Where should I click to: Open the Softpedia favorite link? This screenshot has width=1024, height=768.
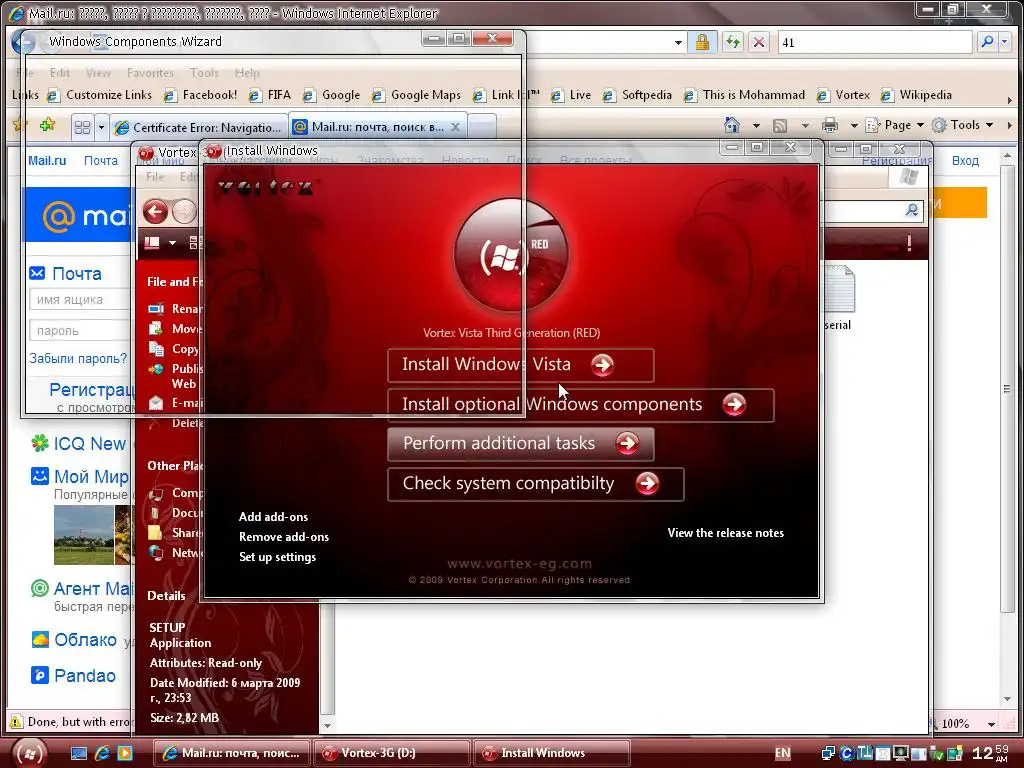[x=637, y=95]
